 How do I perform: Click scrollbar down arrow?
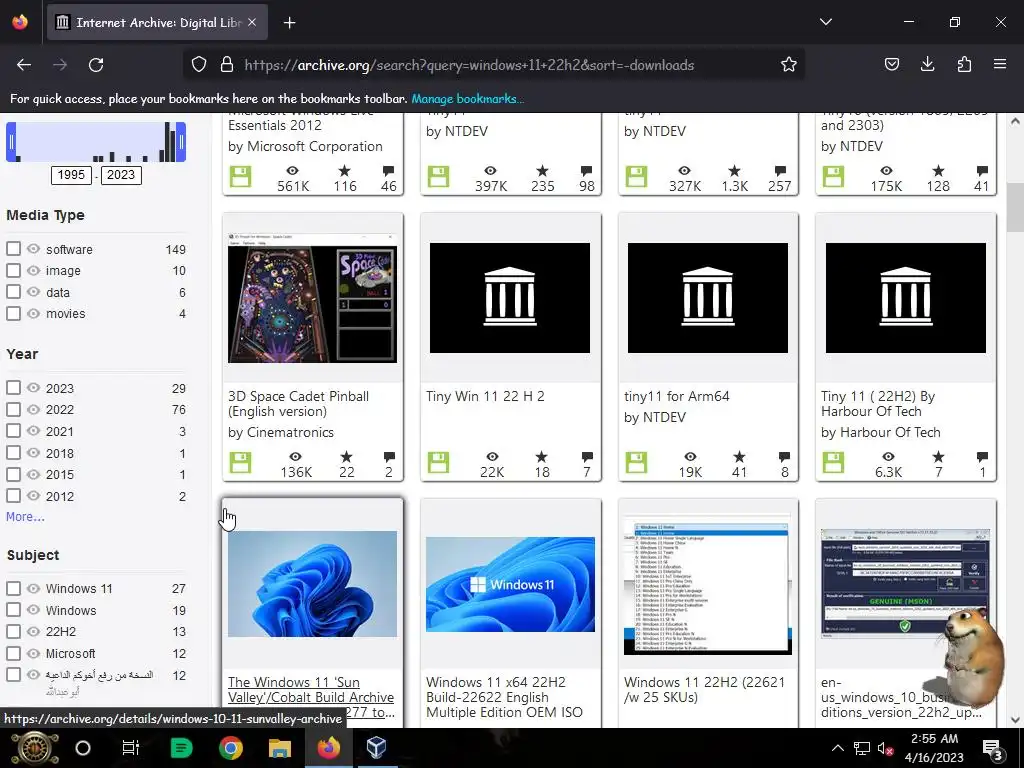click(1015, 720)
